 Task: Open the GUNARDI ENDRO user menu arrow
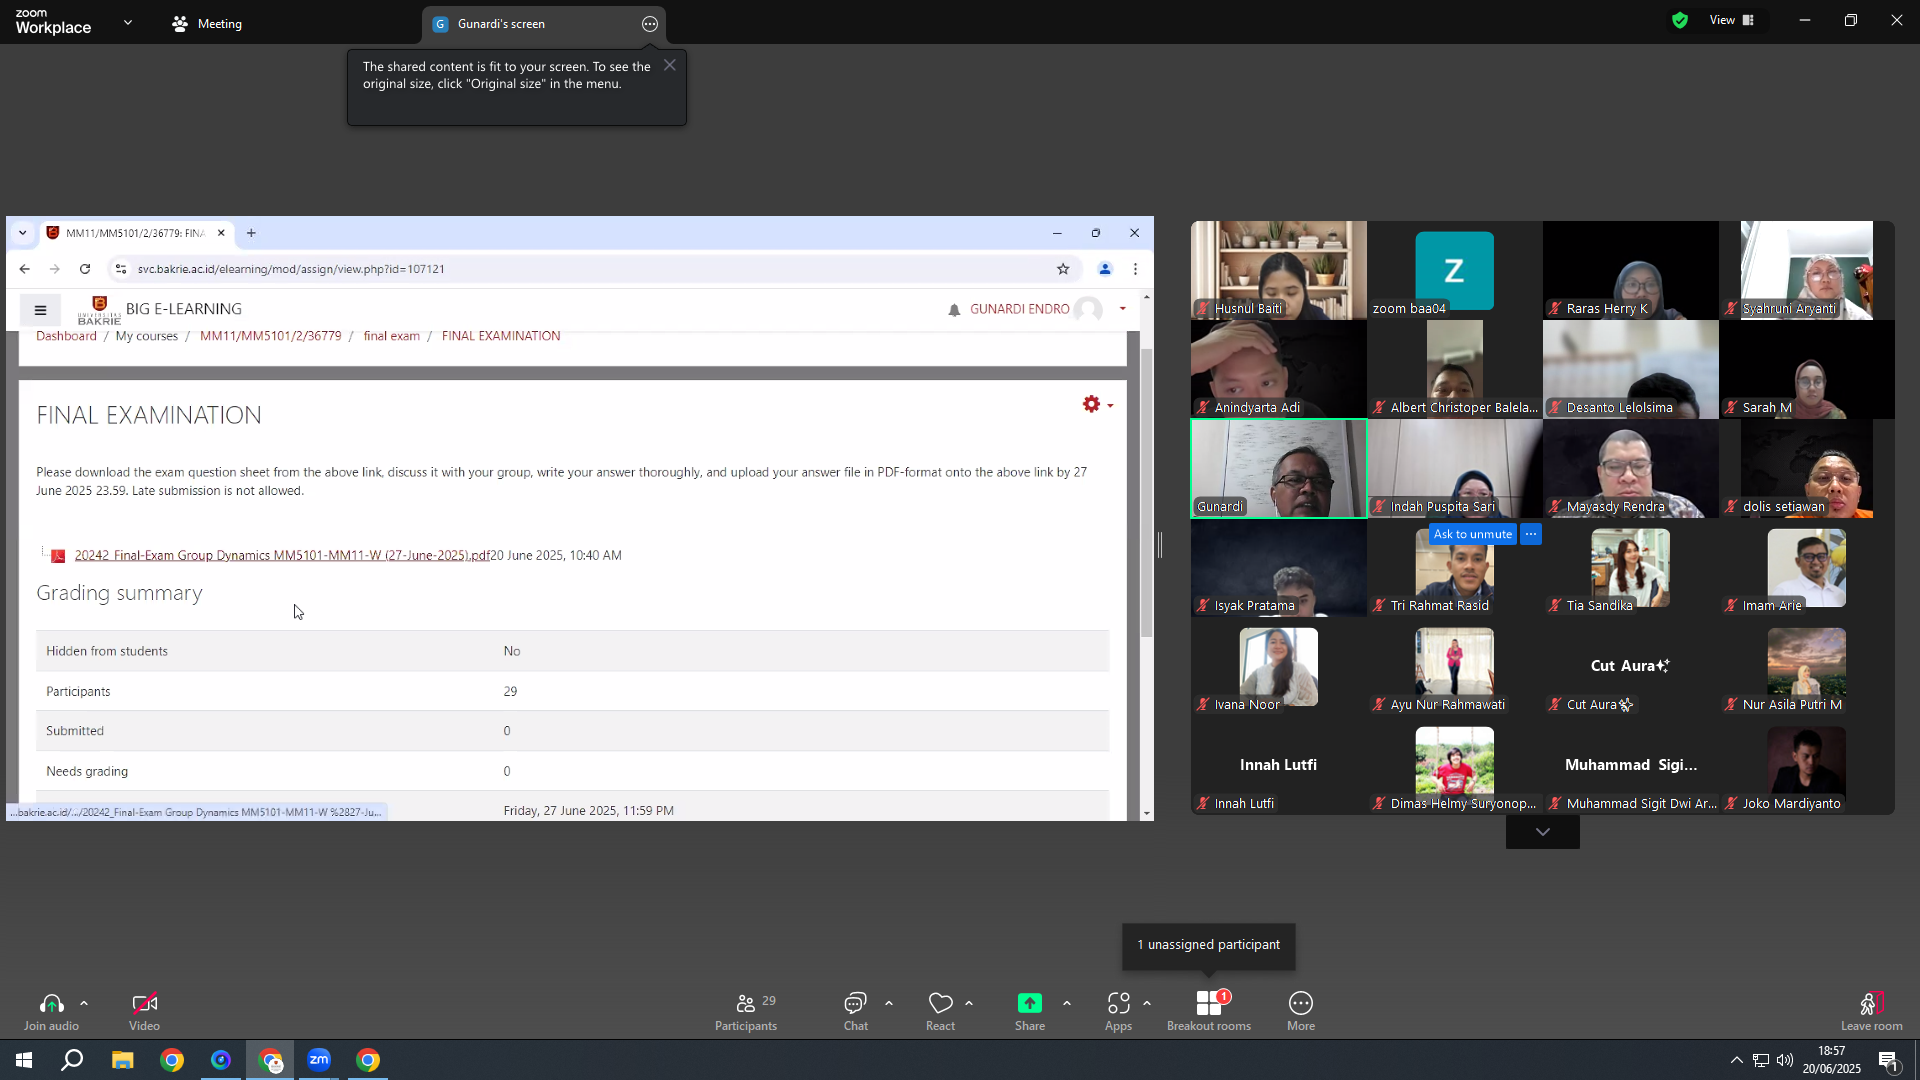coord(1123,309)
